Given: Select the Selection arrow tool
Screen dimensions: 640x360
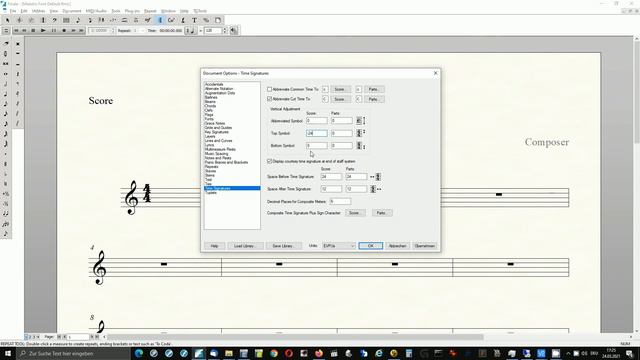Looking at the screenshot, I should (x=7, y=20).
